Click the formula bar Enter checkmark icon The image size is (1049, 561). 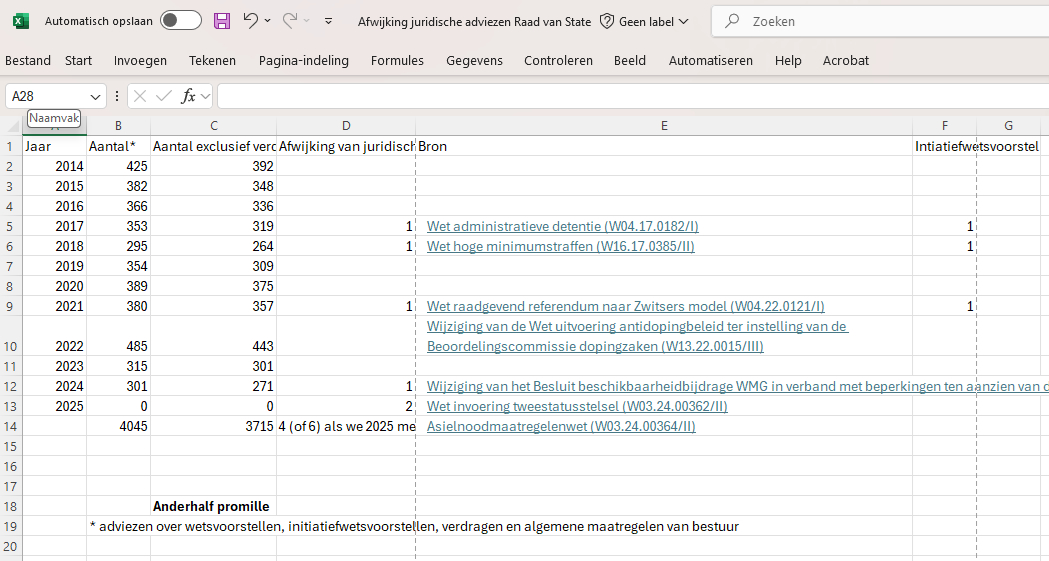(163, 96)
